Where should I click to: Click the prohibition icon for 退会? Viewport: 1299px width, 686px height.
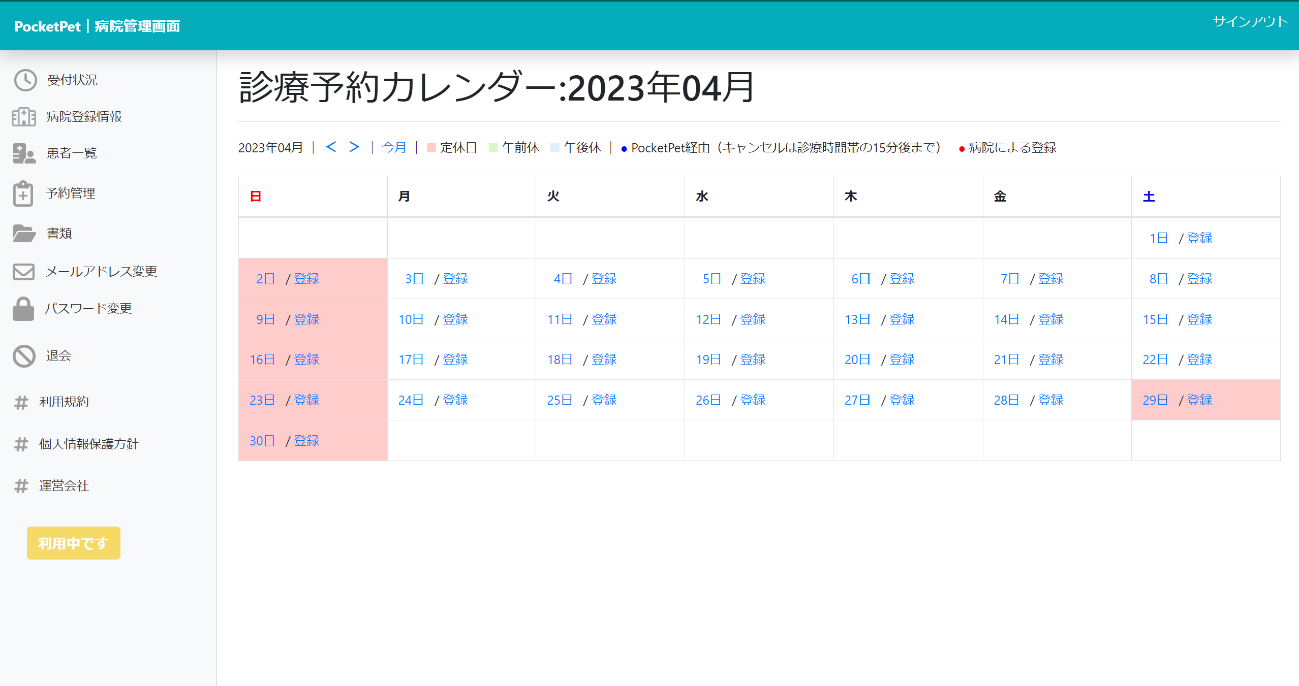point(24,355)
